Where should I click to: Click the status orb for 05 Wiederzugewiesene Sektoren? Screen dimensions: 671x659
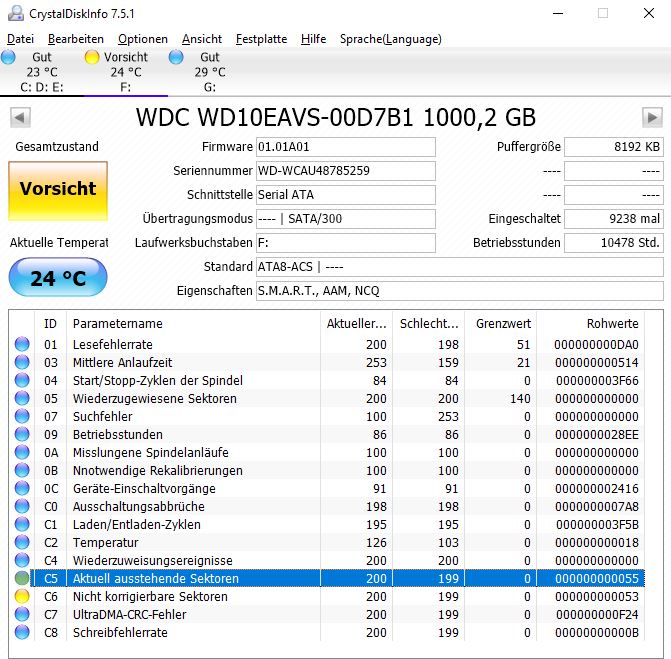[x=22, y=398]
